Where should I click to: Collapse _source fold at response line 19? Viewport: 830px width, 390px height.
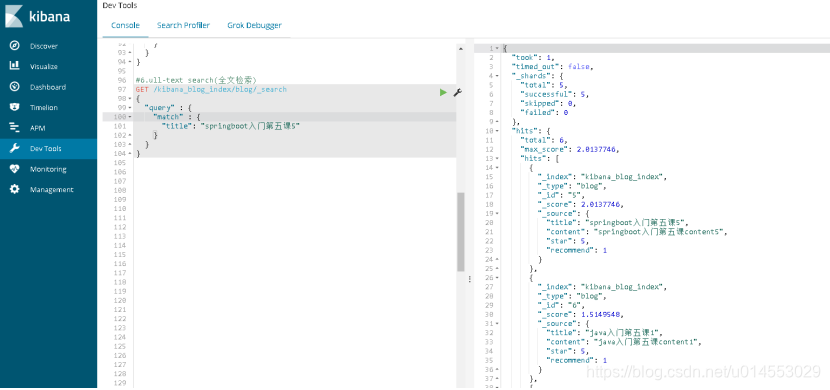[497, 213]
